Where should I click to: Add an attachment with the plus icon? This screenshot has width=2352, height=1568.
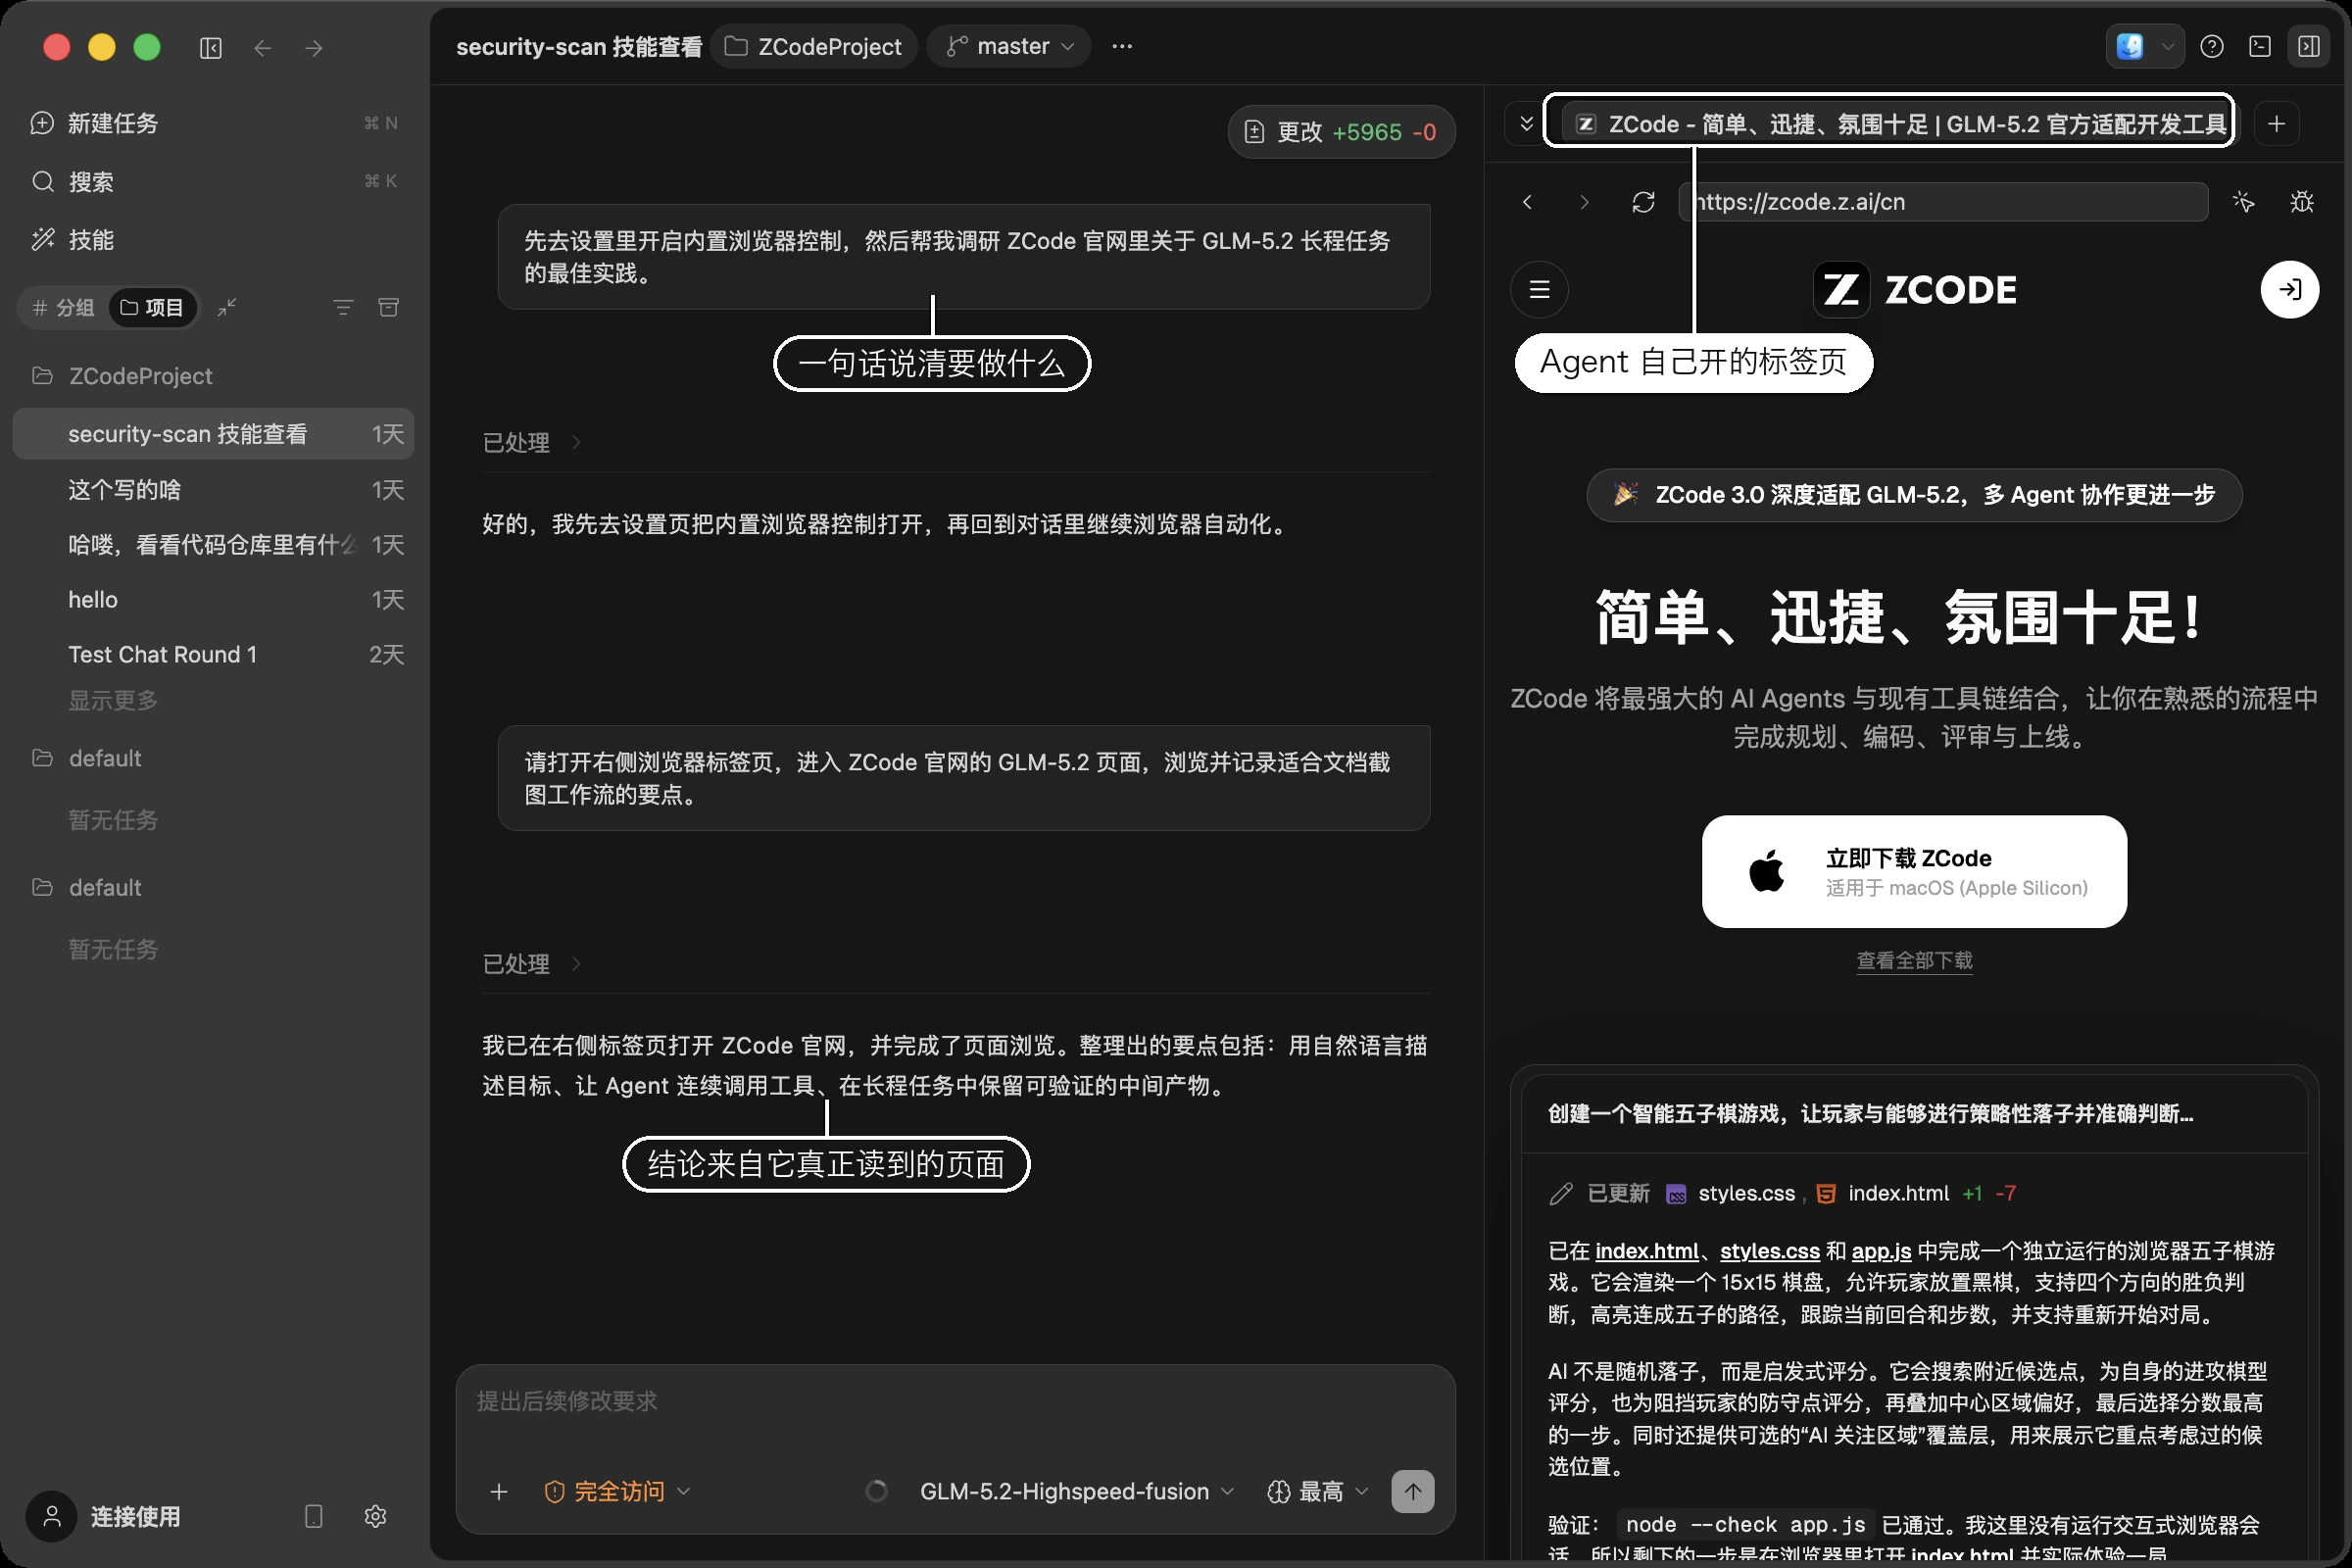coord(499,1492)
